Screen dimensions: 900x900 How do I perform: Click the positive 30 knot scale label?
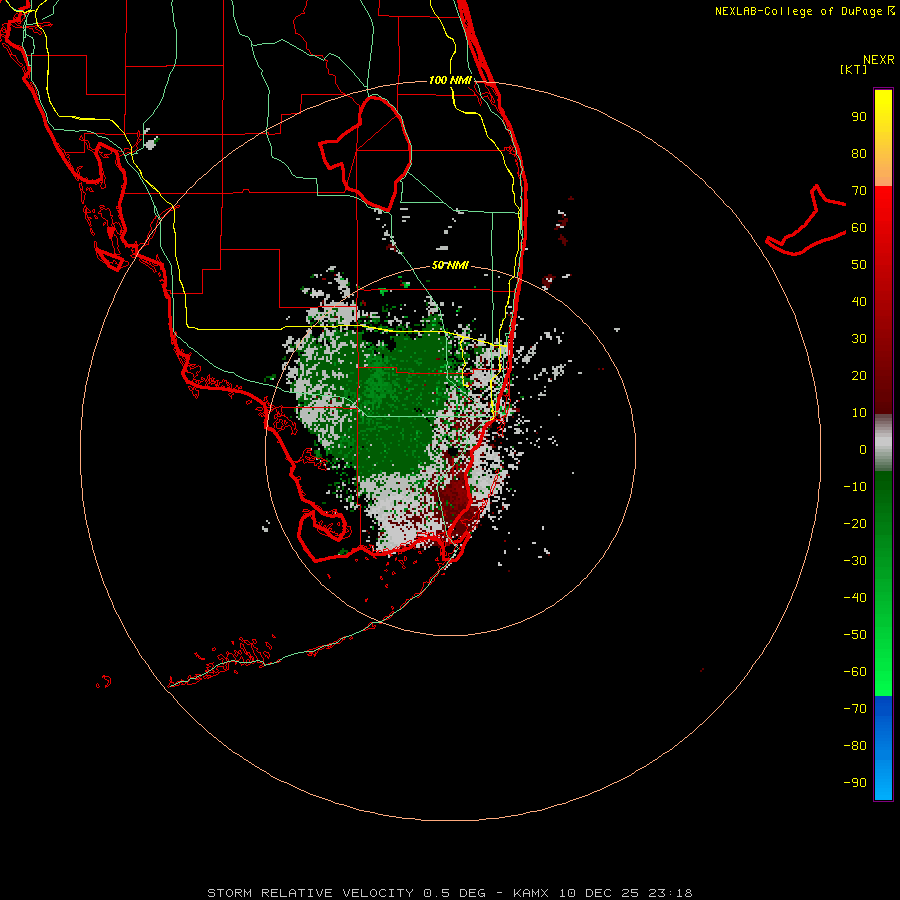point(859,339)
